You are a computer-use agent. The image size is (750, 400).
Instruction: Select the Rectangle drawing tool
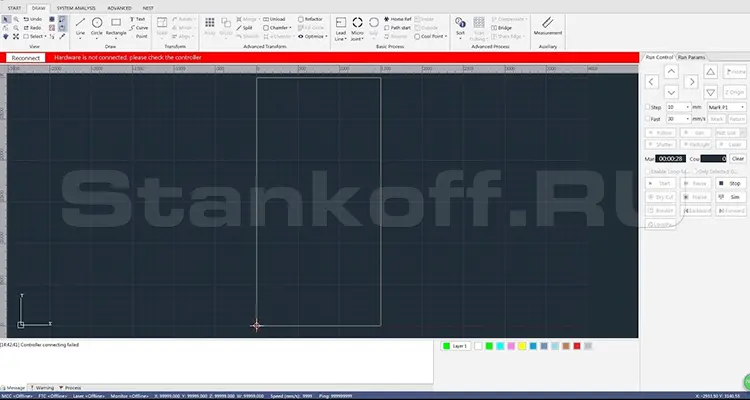[116, 27]
